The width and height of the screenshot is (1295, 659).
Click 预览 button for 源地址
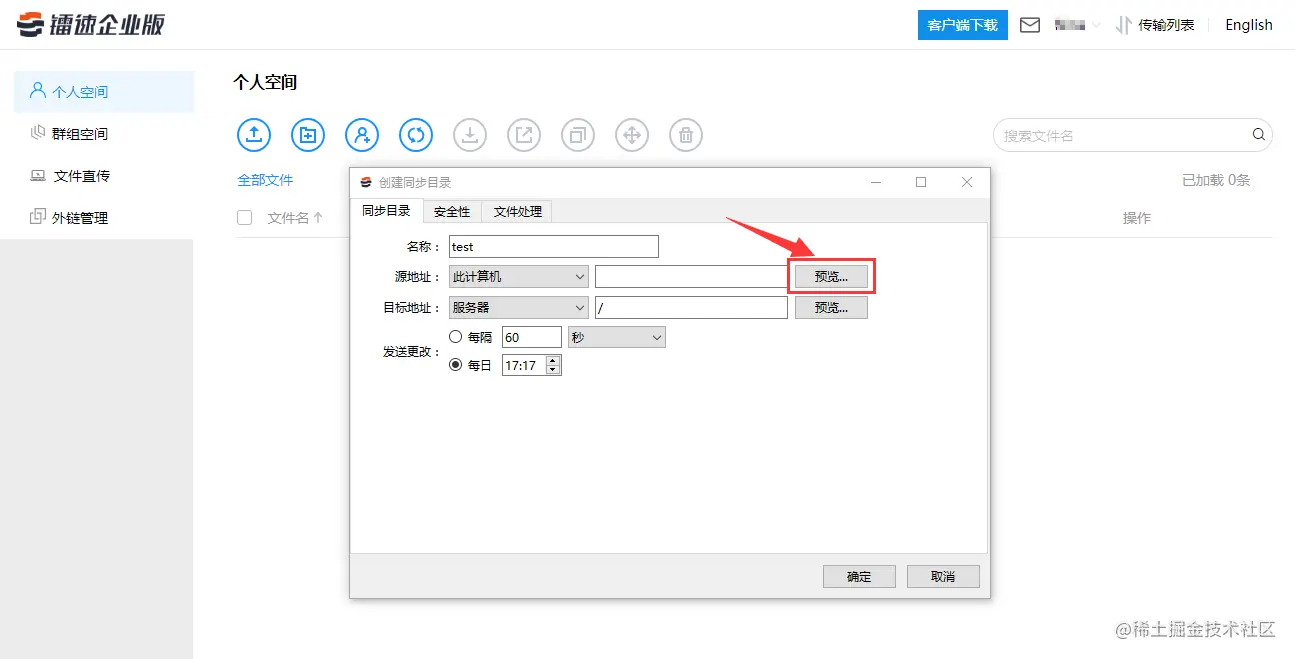pyautogui.click(x=831, y=277)
